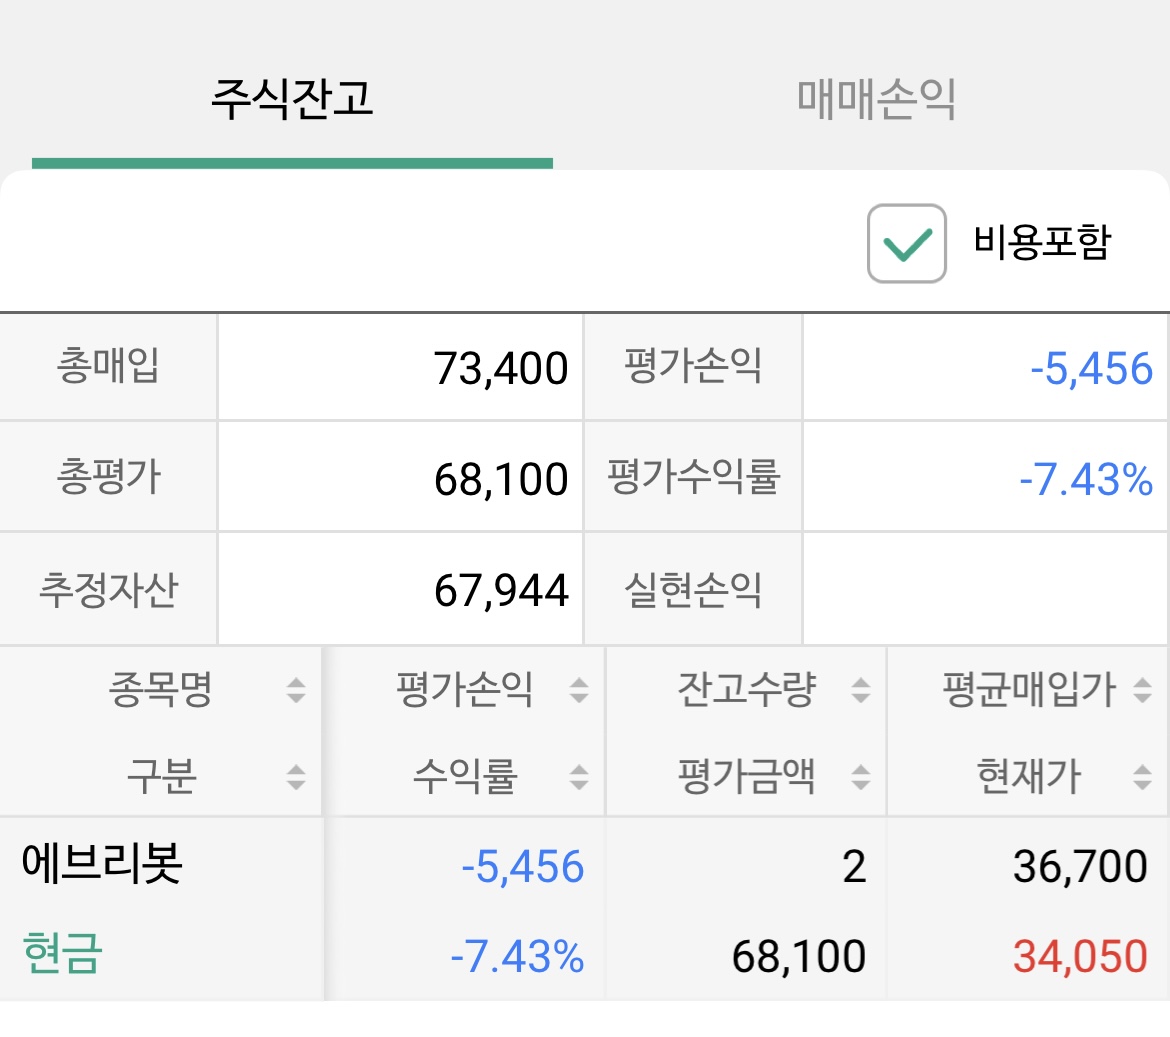Click the 평균매입가 column header text

pos(1029,689)
